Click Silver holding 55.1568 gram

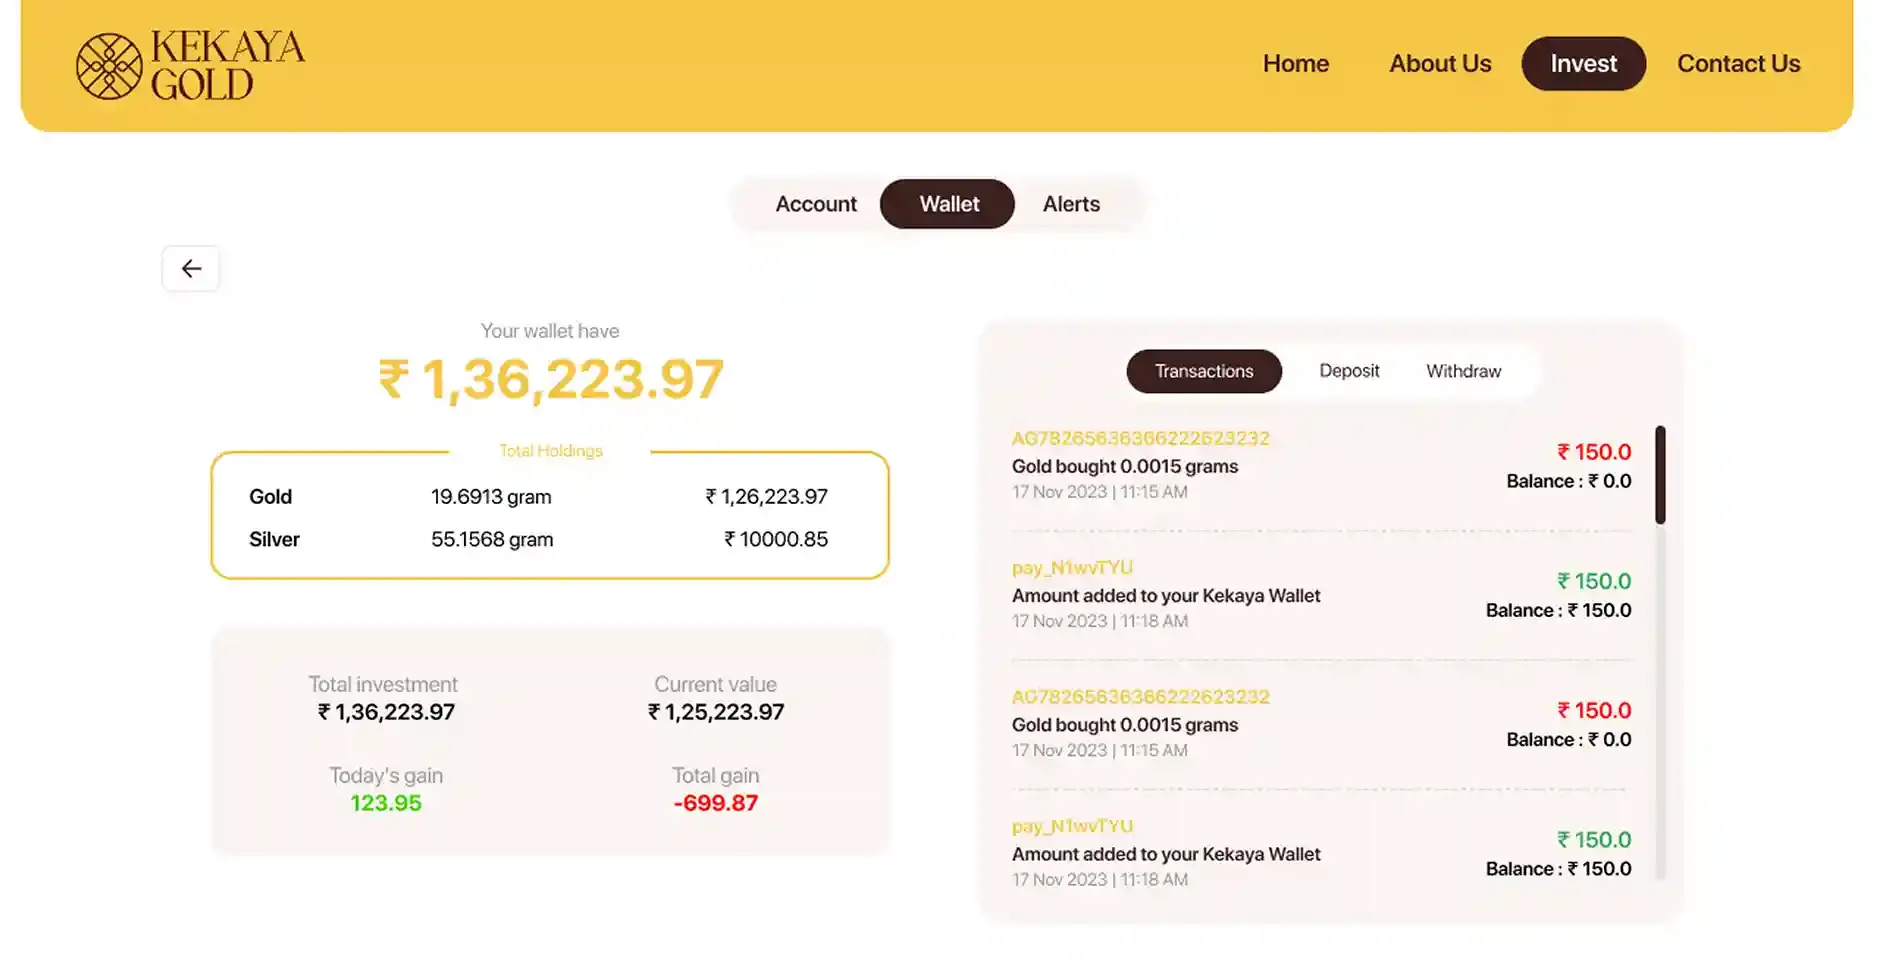[492, 540]
